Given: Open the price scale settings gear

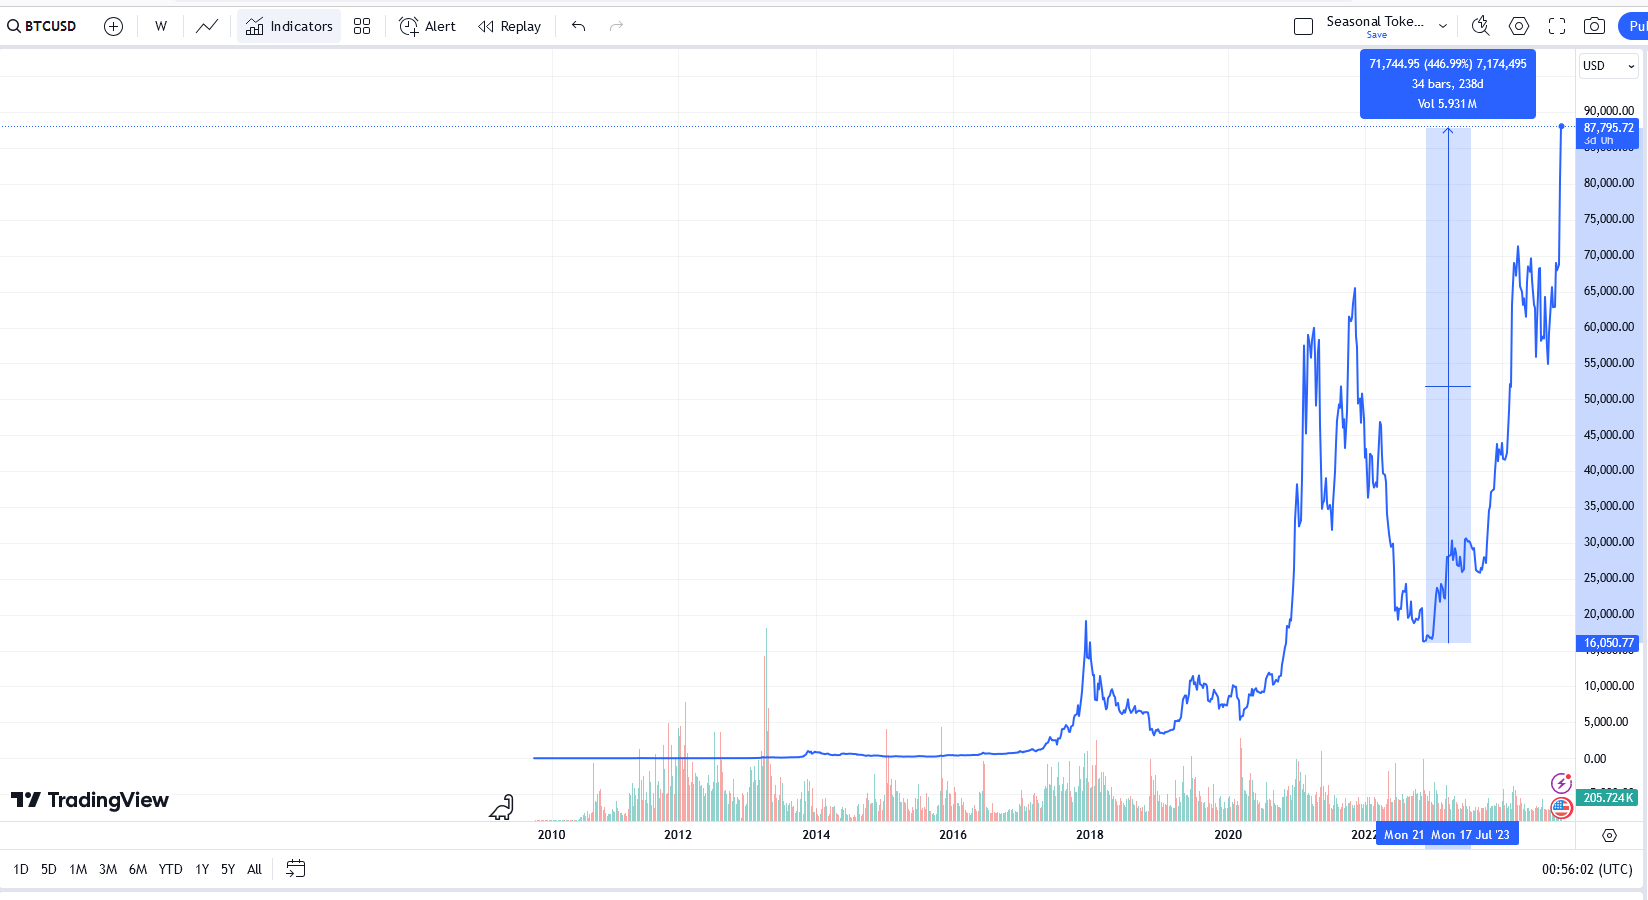Looking at the screenshot, I should click(1609, 835).
